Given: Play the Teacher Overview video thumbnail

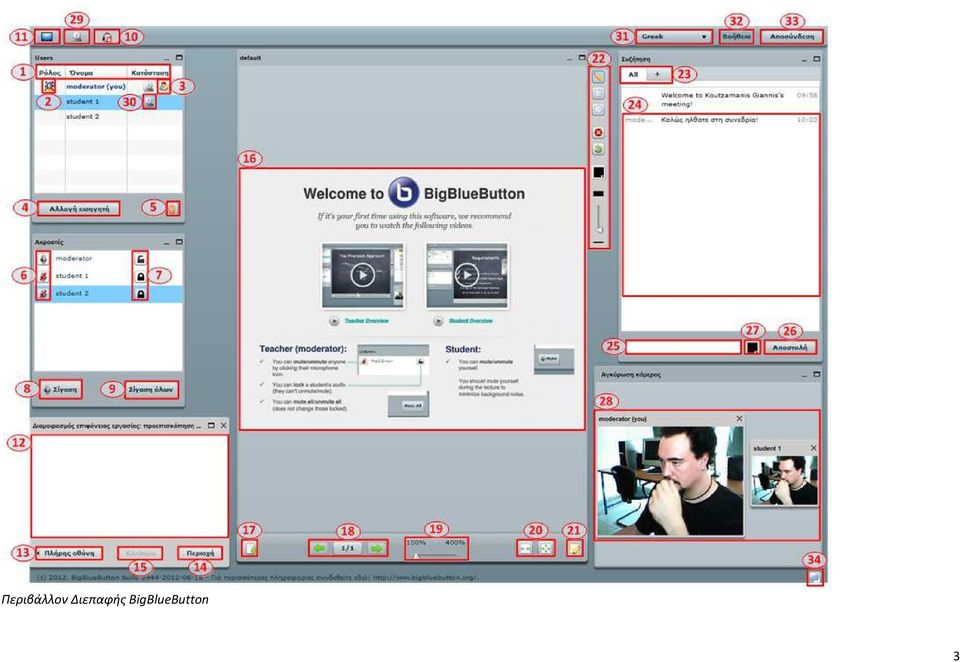Looking at the screenshot, I should (x=362, y=276).
